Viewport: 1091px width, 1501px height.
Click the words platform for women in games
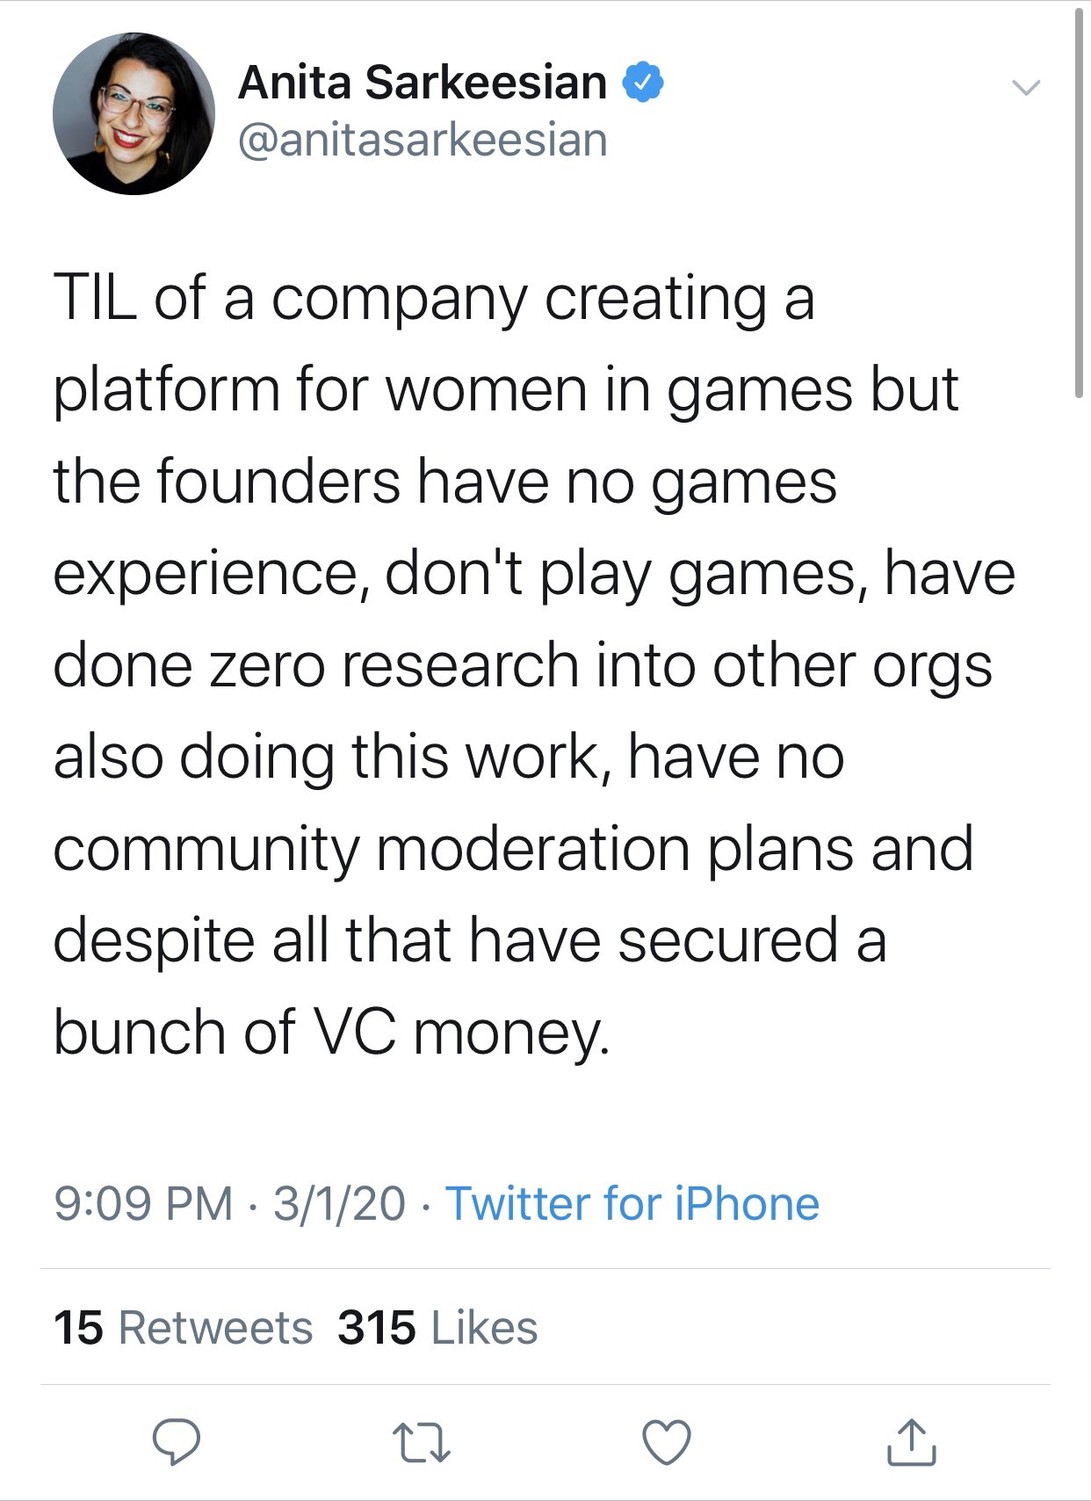click(x=455, y=390)
